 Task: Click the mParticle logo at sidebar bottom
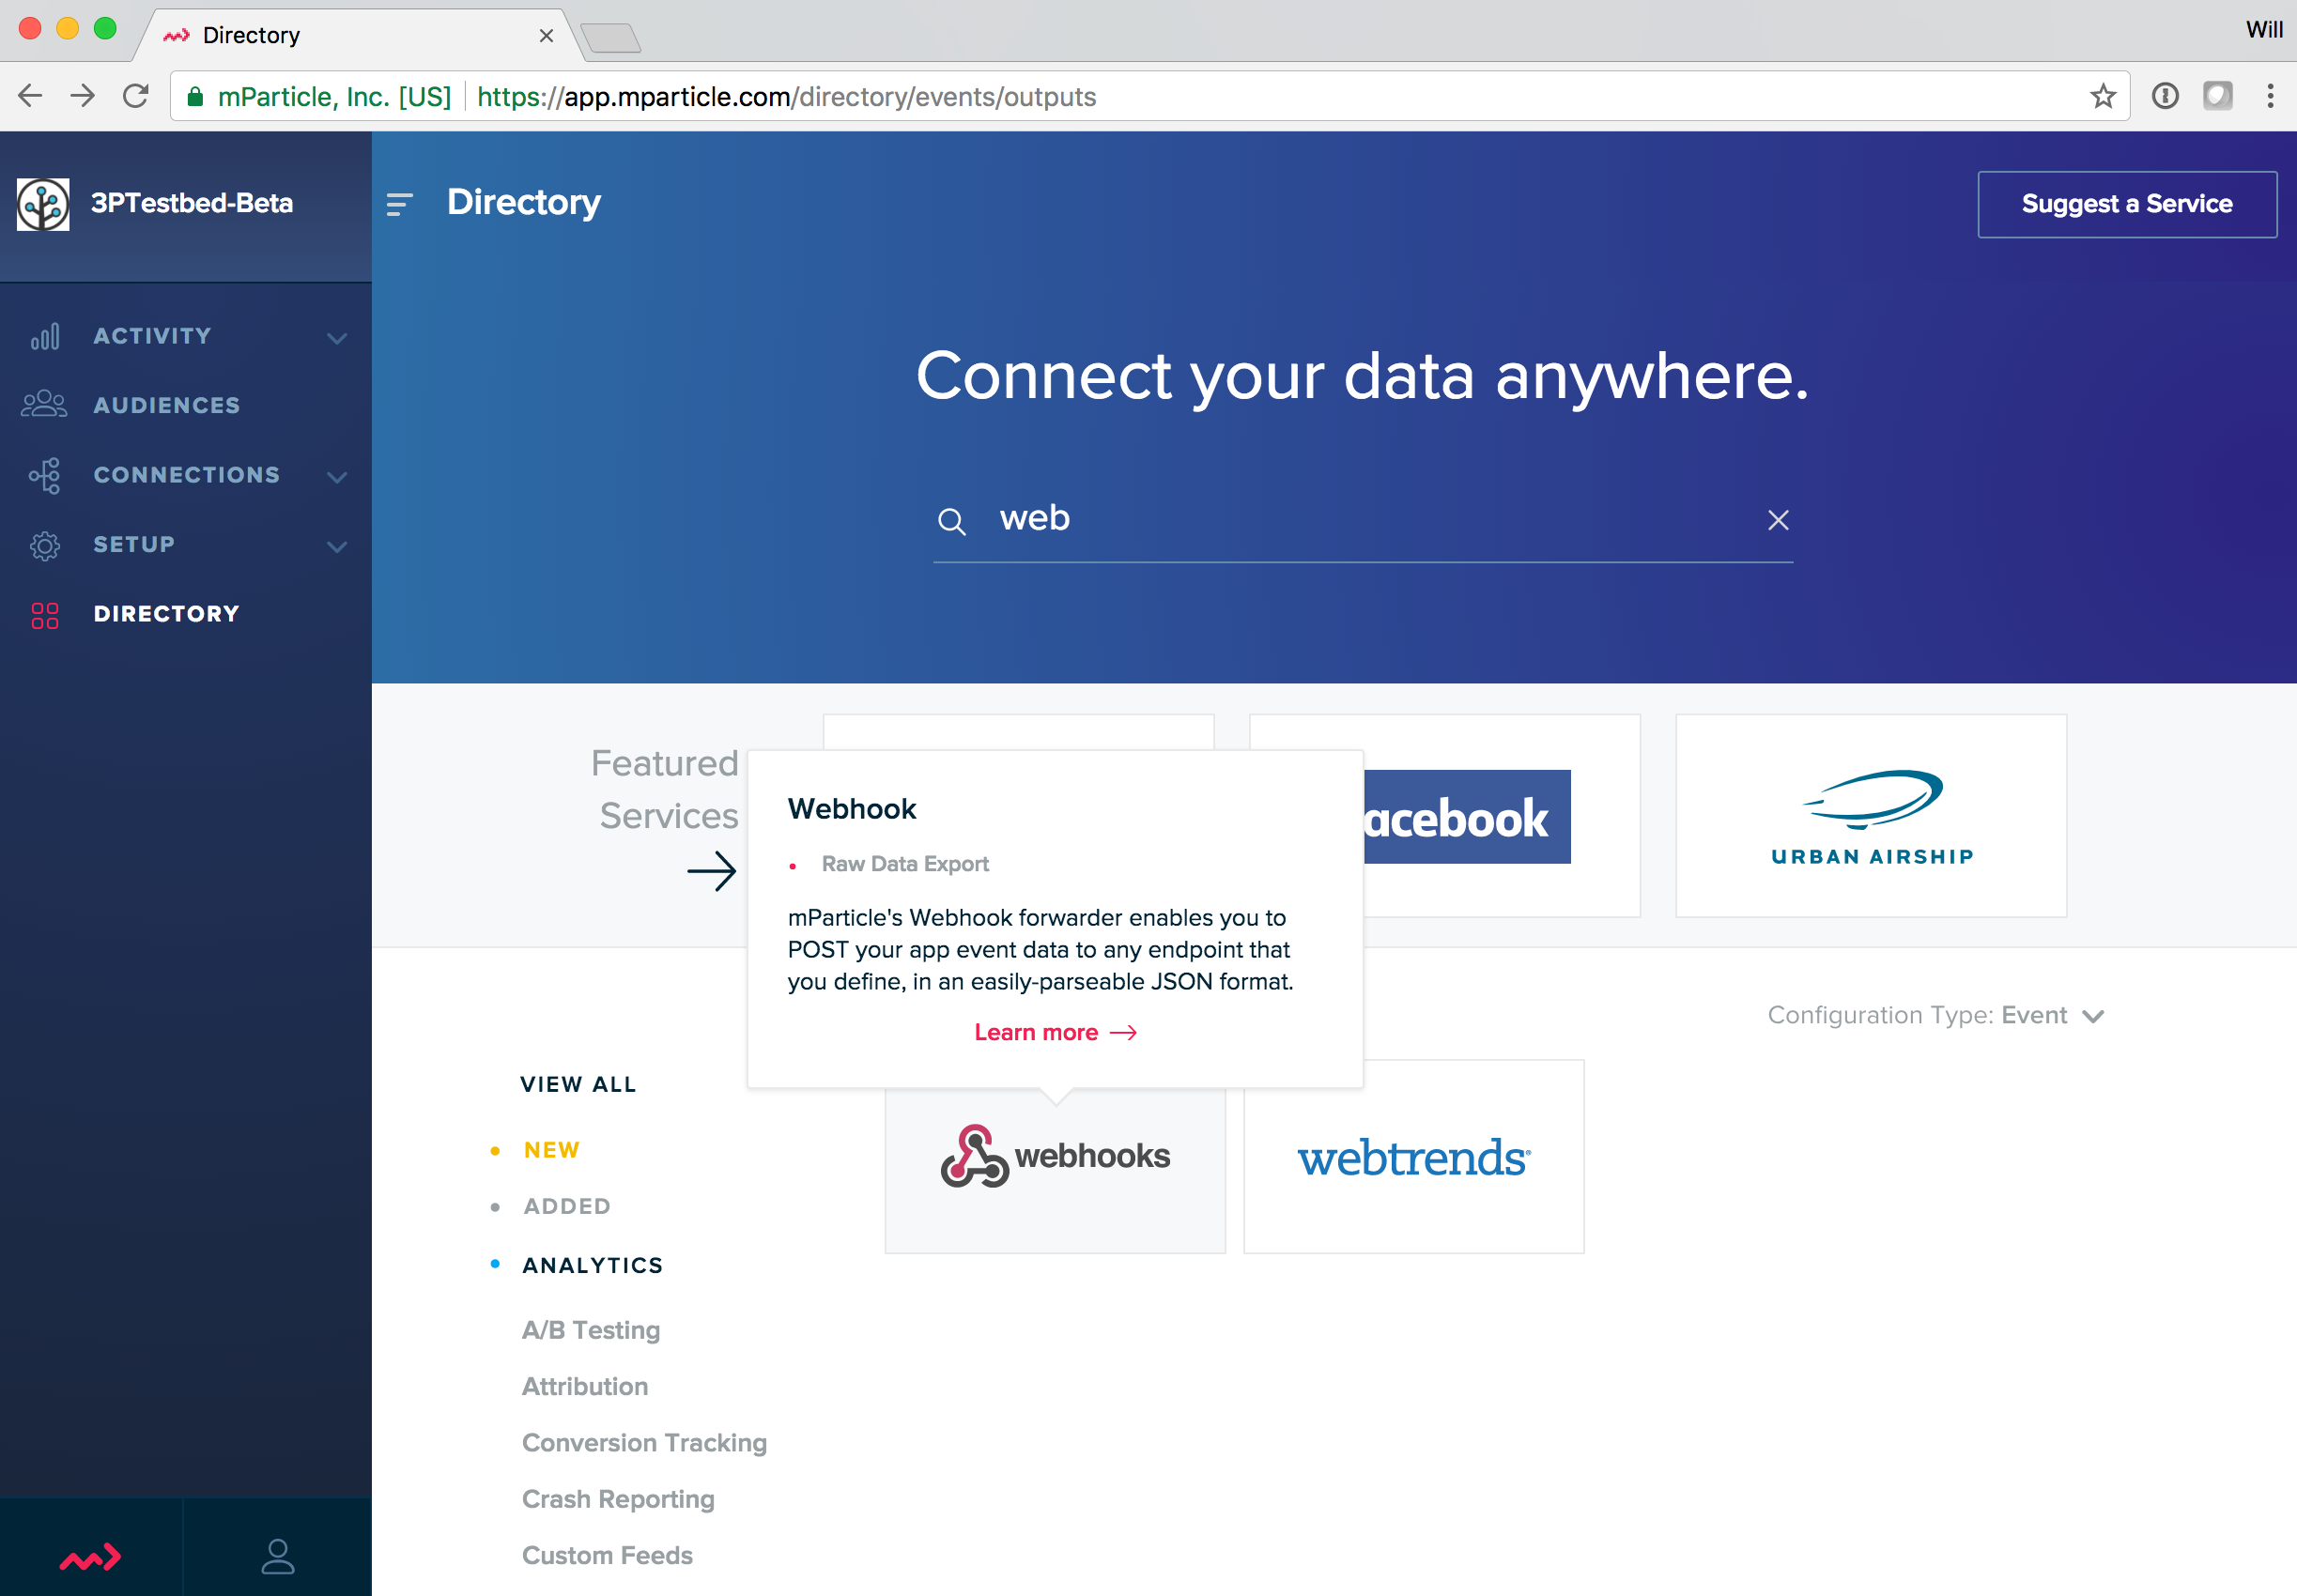point(90,1556)
